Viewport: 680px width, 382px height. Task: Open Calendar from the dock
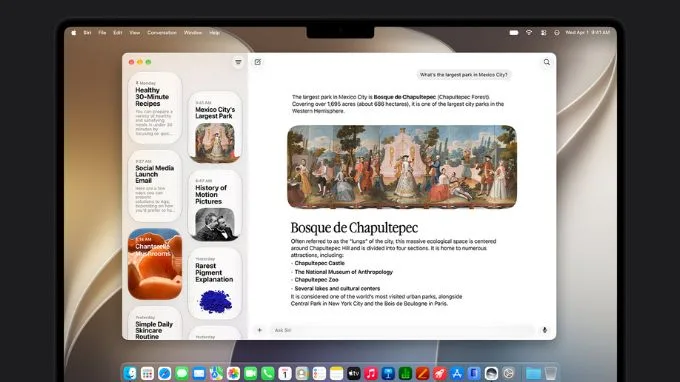coord(285,373)
